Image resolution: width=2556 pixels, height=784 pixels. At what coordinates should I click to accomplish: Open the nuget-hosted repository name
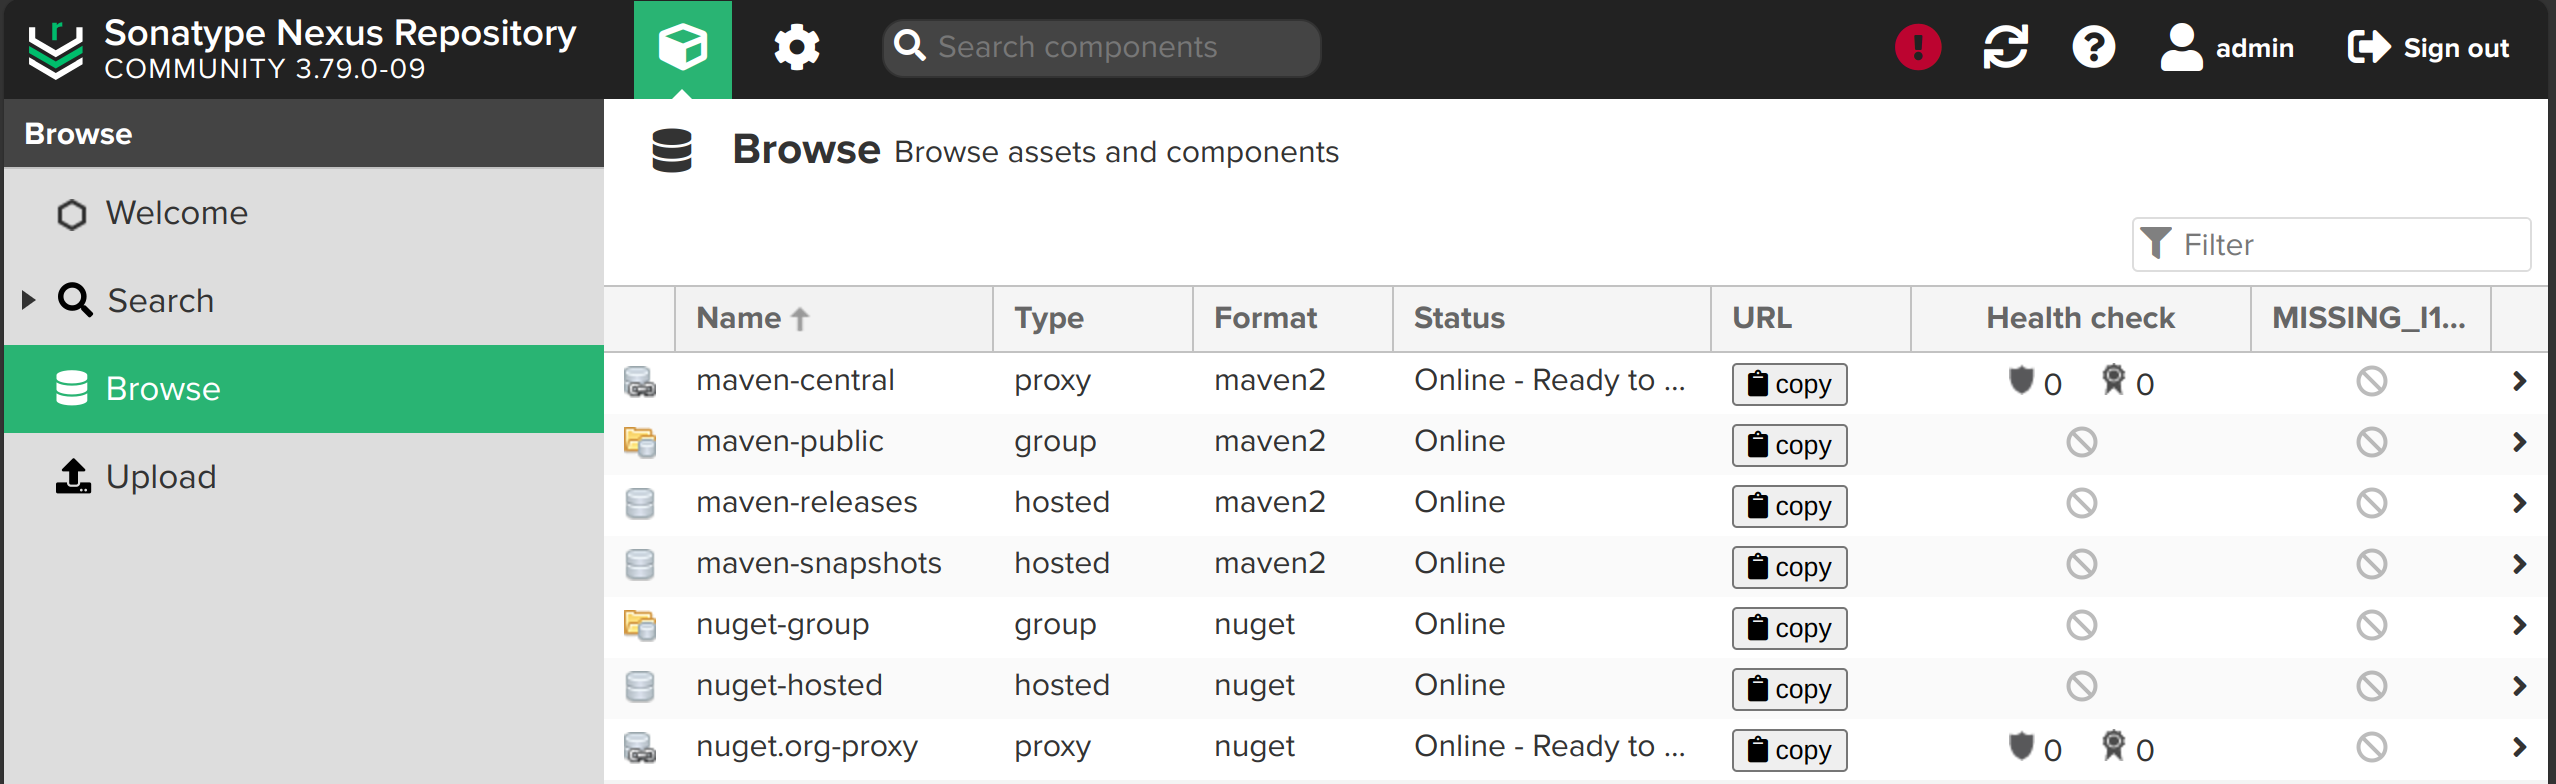tap(789, 685)
